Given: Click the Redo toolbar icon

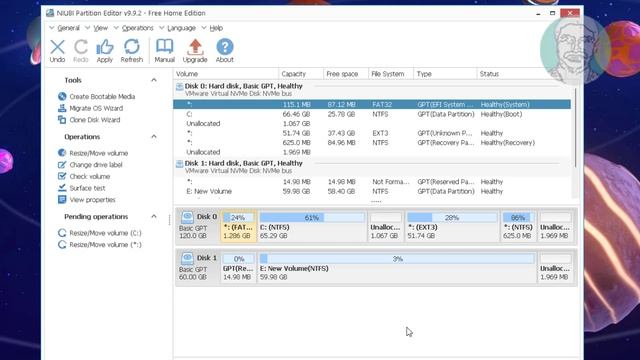Looking at the screenshot, I should [x=81, y=47].
